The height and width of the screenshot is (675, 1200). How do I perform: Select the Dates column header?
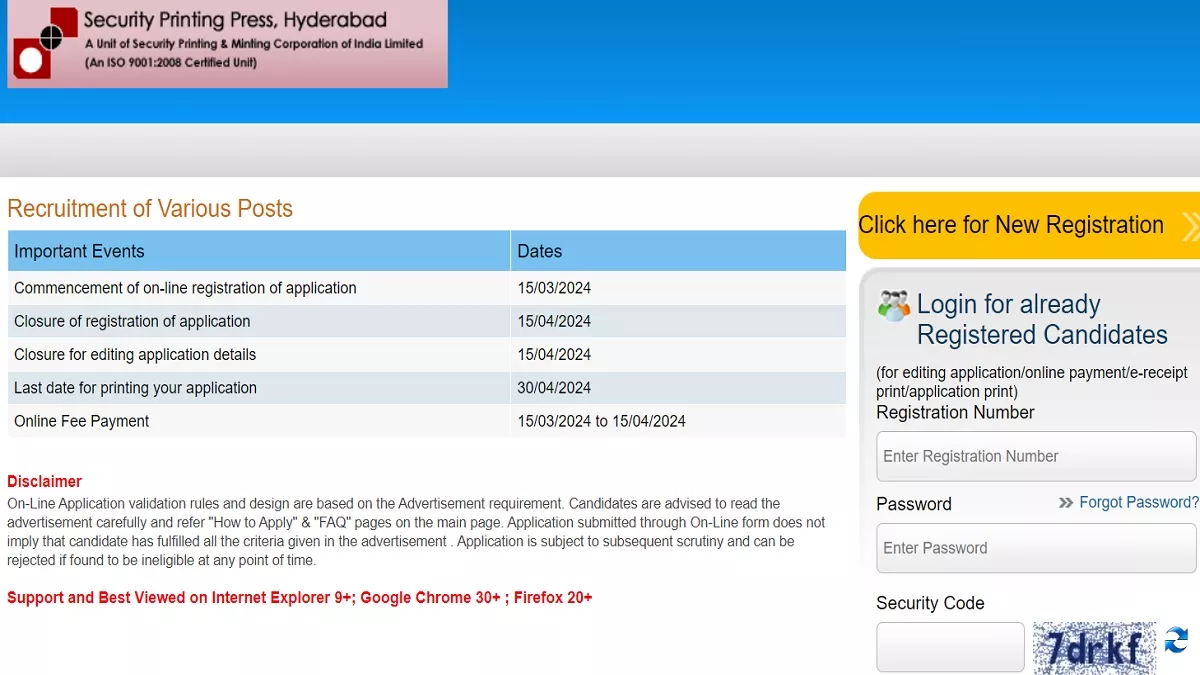pos(540,251)
